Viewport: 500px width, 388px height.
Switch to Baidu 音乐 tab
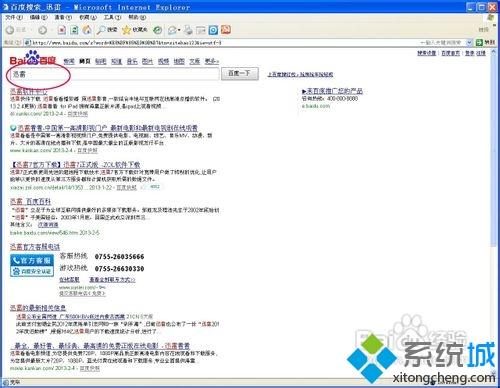tap(132, 61)
